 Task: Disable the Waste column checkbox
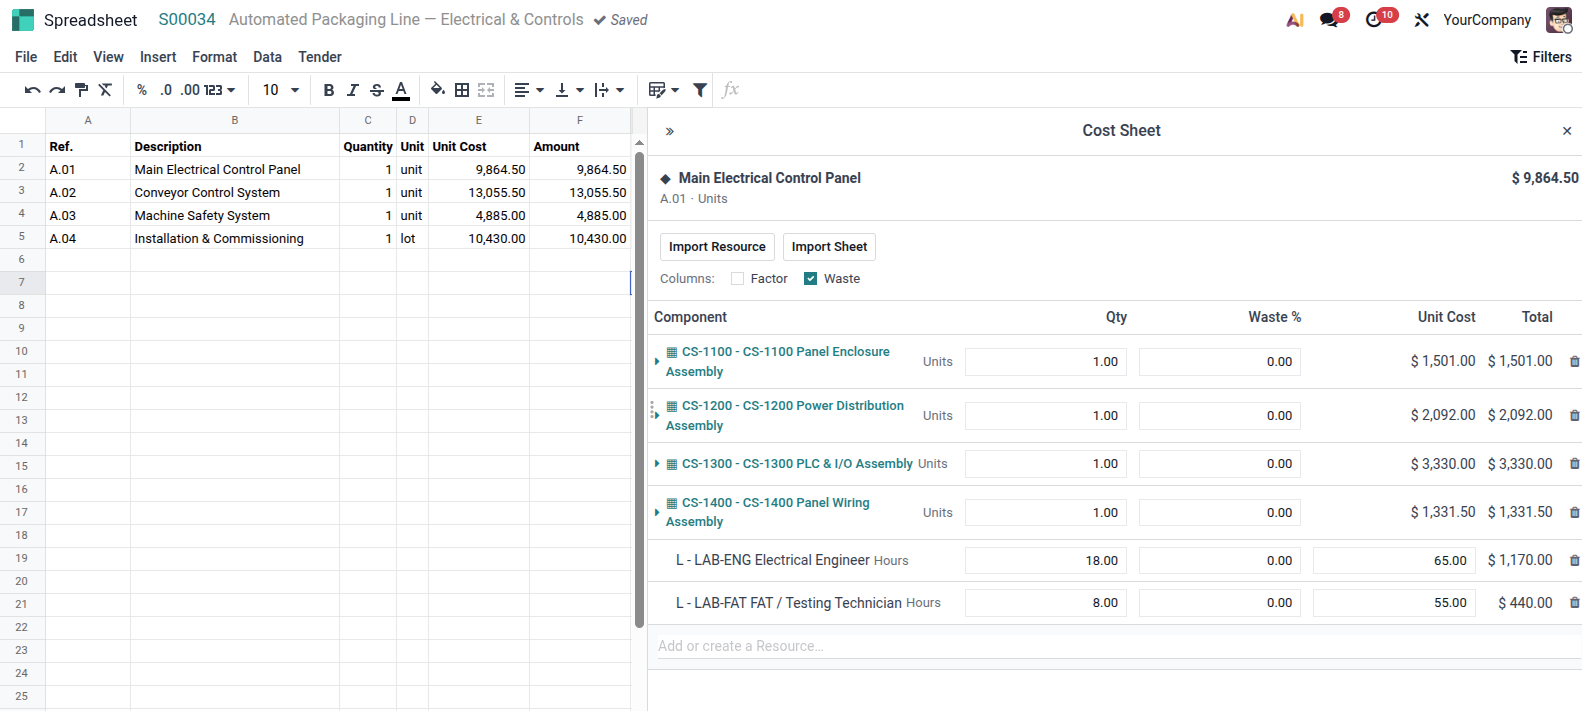tap(810, 279)
